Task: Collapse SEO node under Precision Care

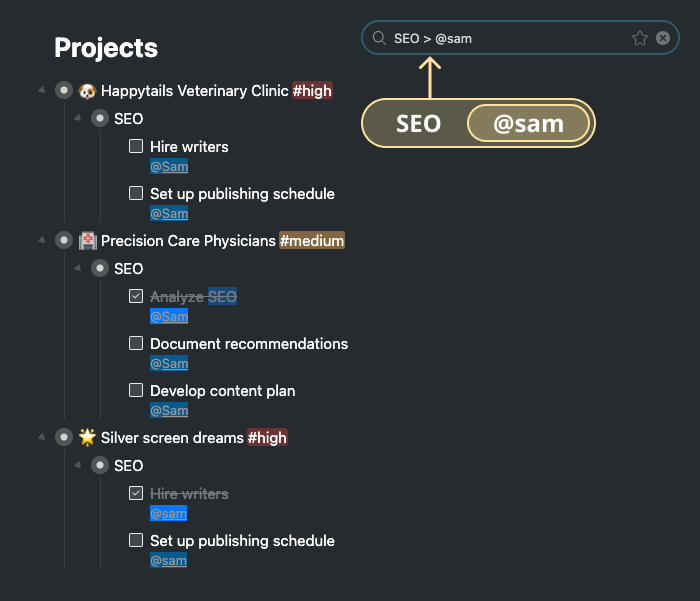Action: (78, 268)
